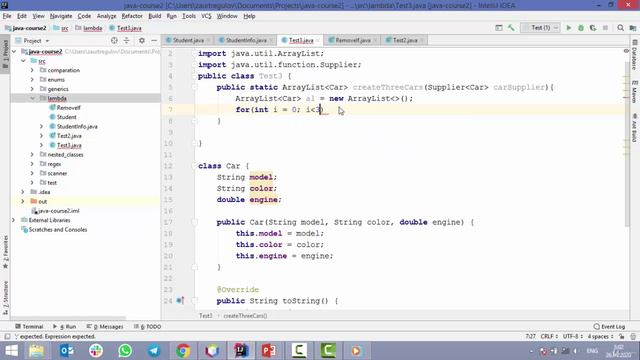Collapse all icon in Project panel header
Image resolution: width=640 pixels, height=360 pixels.
(x=127, y=40)
